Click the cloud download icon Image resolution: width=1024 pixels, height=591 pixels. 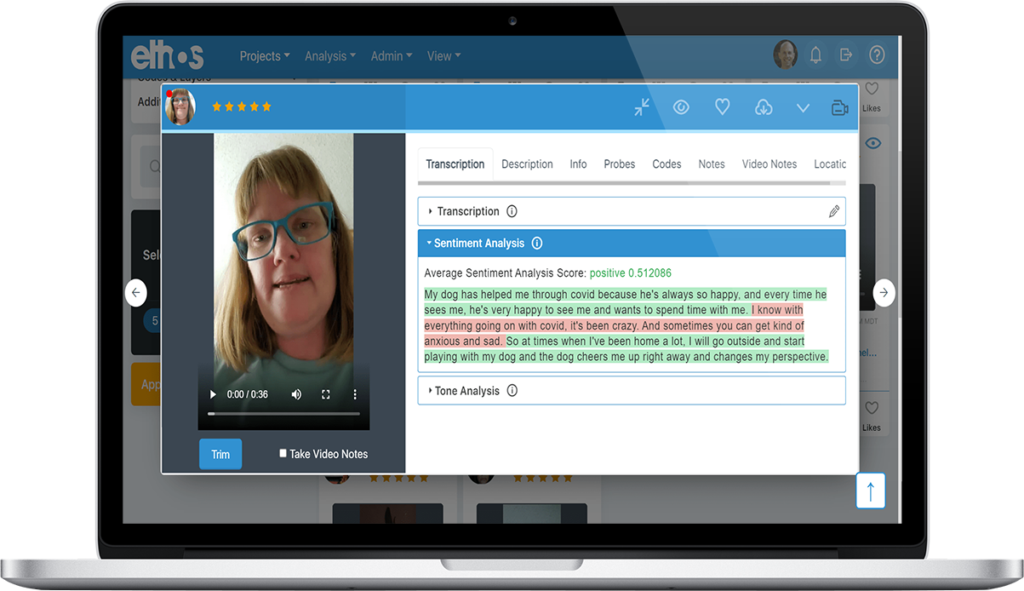pos(763,107)
